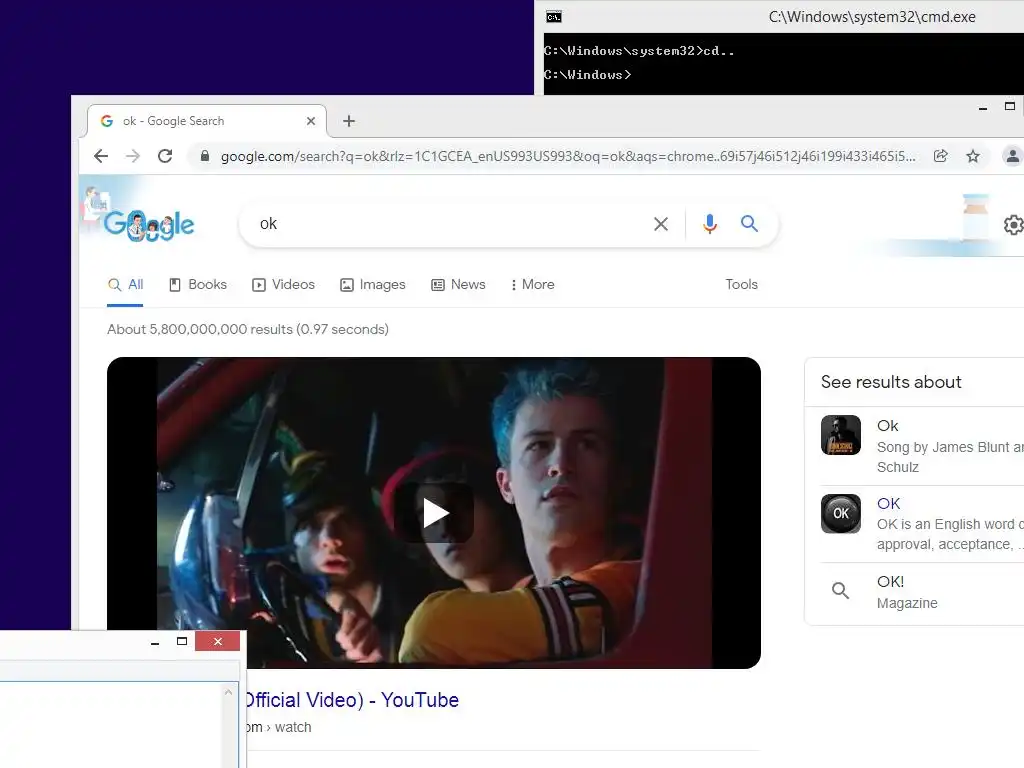Switch to News results
Viewport: 1024px width, 768px height.
coord(458,285)
